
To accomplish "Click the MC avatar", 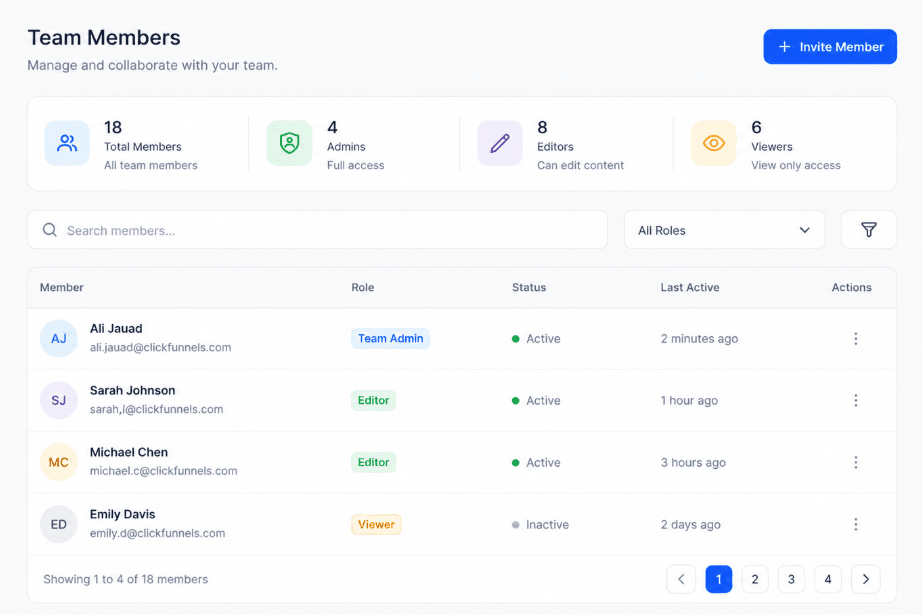I will (59, 462).
